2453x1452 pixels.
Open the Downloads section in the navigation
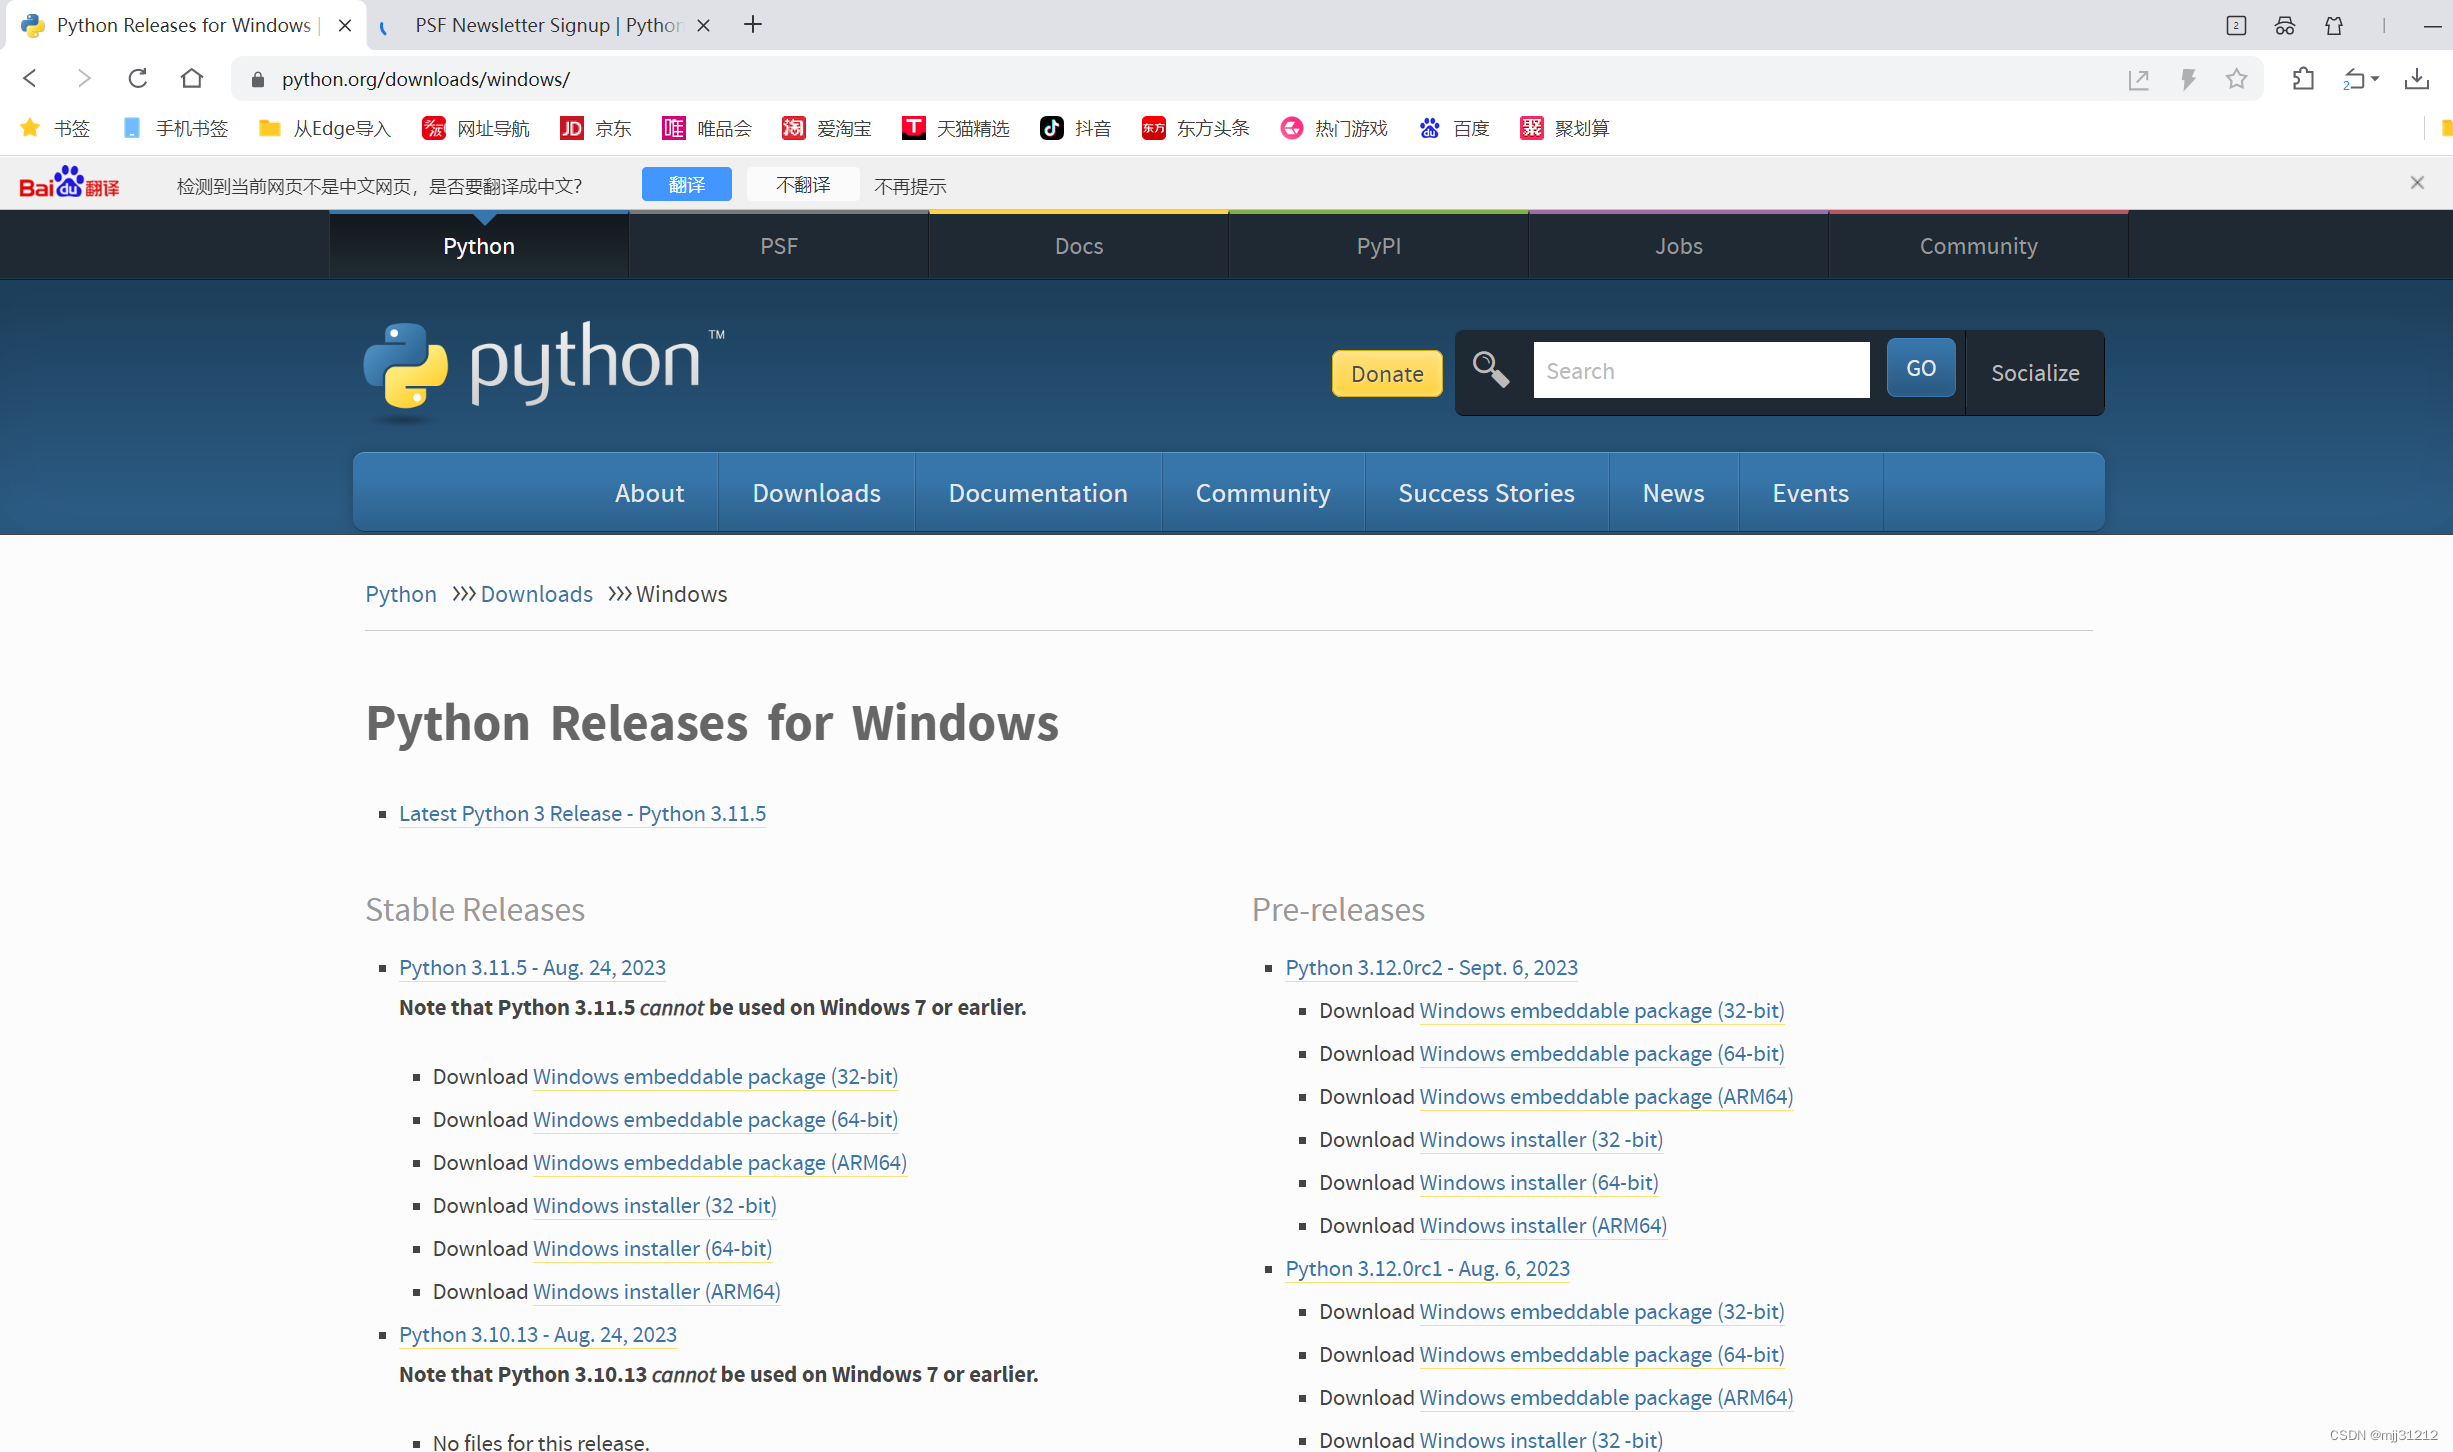pyautogui.click(x=816, y=492)
